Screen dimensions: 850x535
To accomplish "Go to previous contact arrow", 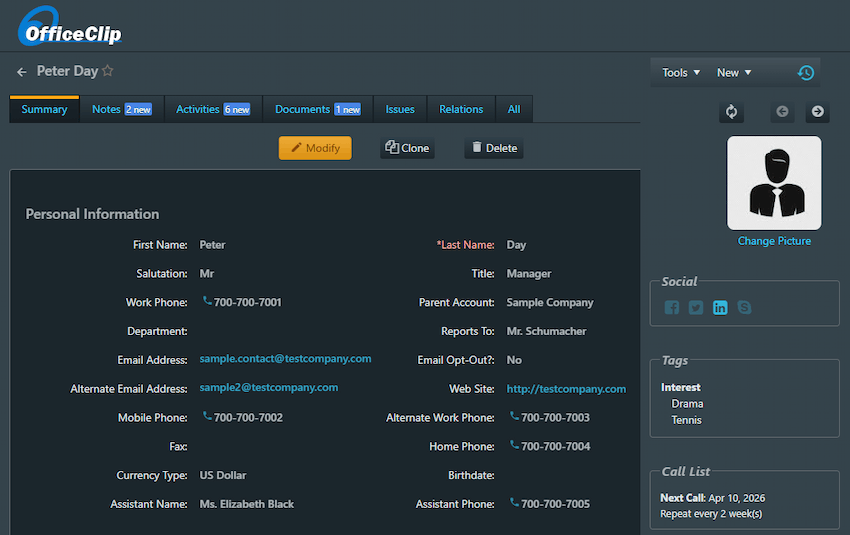I will coord(782,112).
